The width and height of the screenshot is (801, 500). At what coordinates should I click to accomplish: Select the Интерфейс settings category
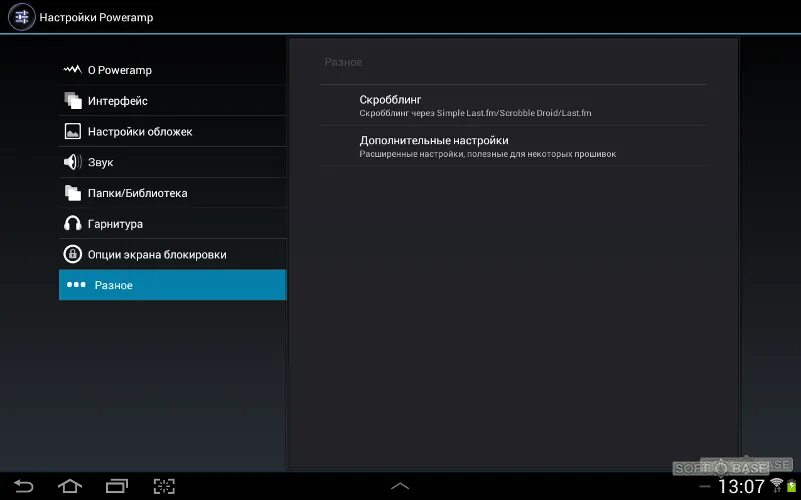173,101
